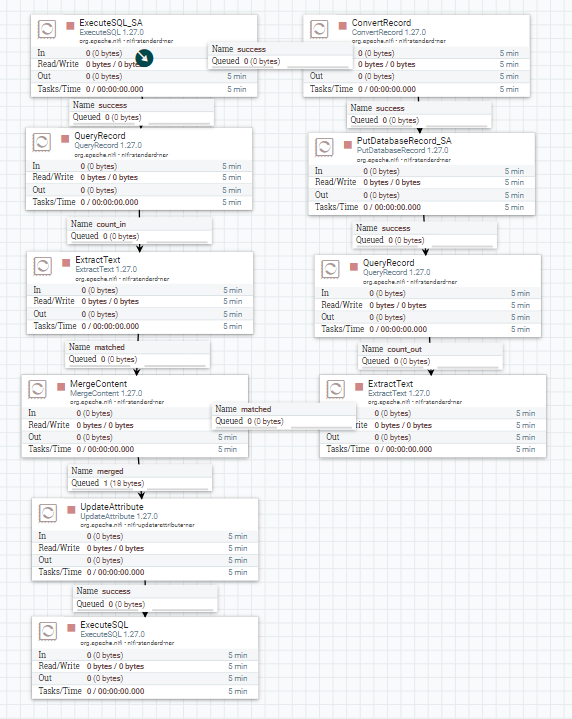Select the count_in connection label
The height and width of the screenshot is (719, 572).
click(x=140, y=230)
